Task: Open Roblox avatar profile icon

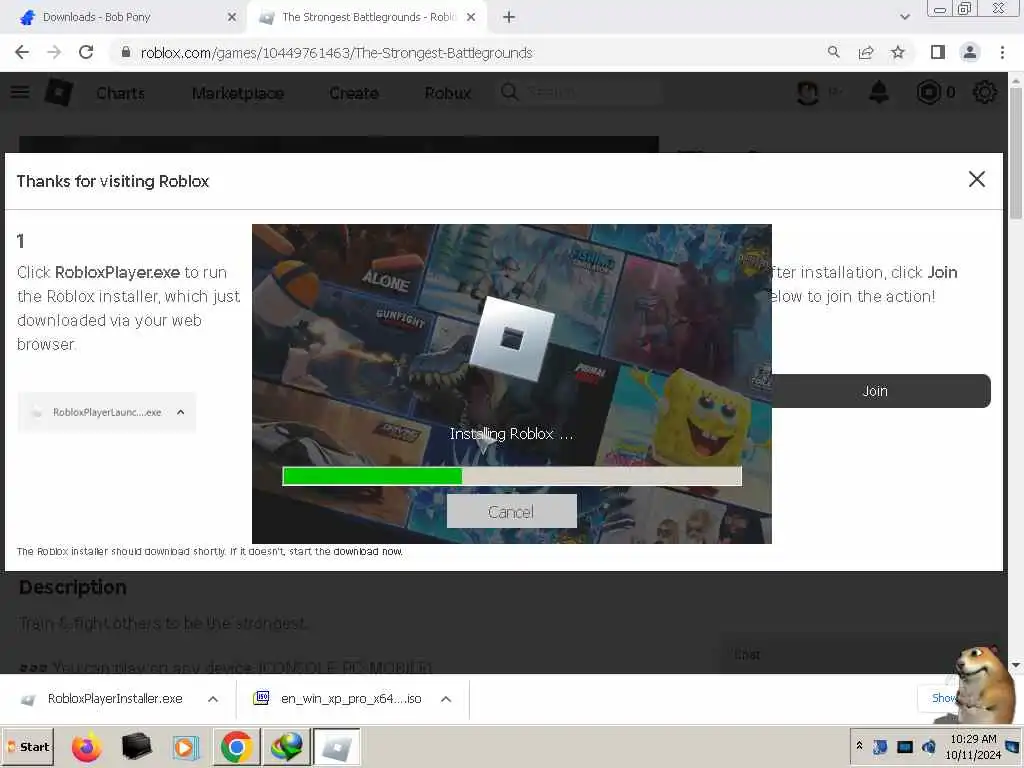Action: [x=808, y=92]
